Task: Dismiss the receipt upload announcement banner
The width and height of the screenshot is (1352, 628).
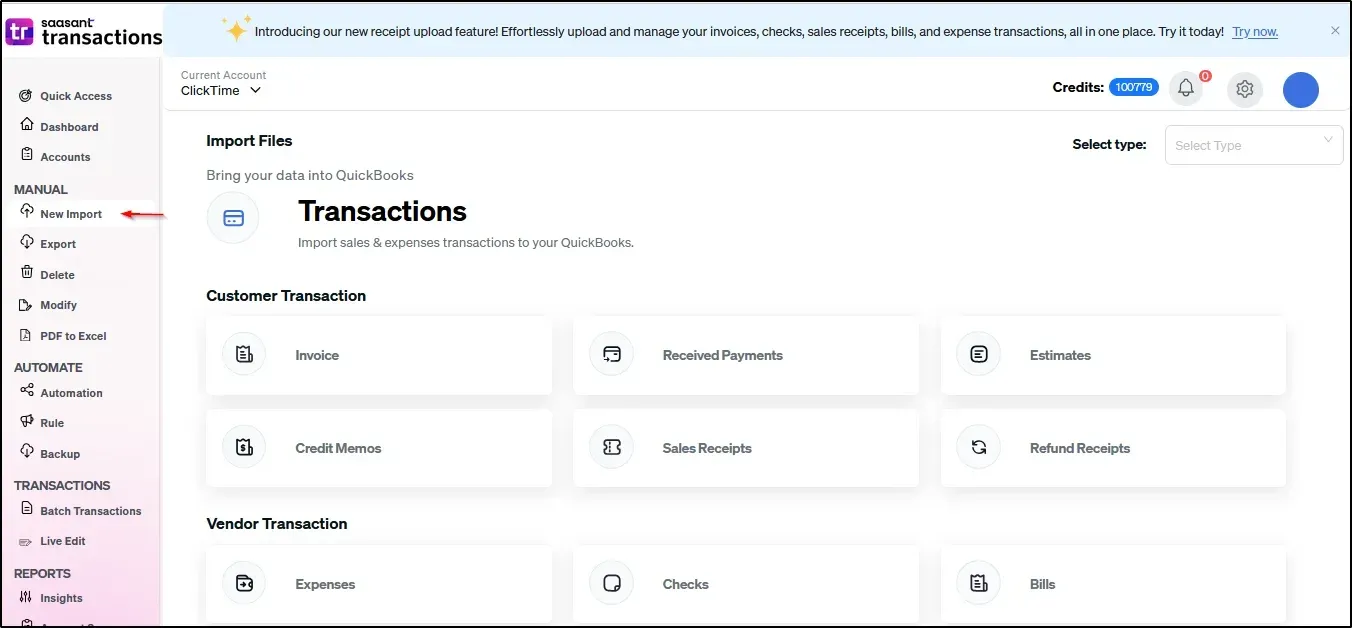Action: 1334,31
